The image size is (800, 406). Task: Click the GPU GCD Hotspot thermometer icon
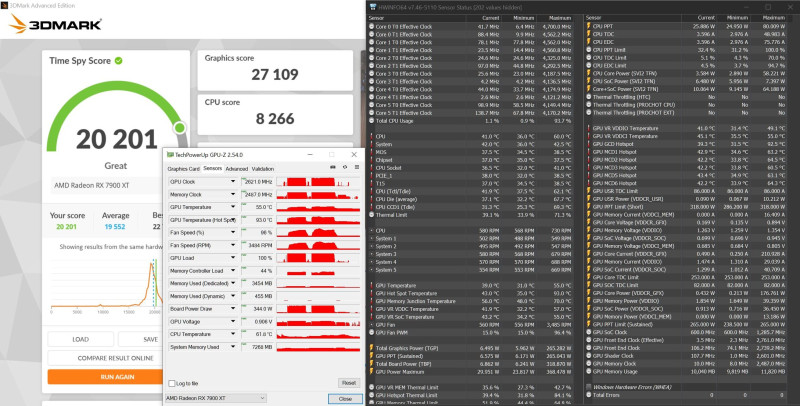pyautogui.click(x=588, y=144)
